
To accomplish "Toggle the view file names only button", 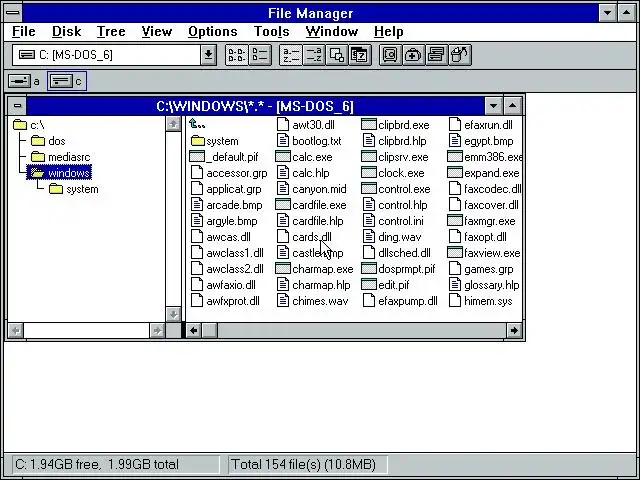I will [236, 55].
